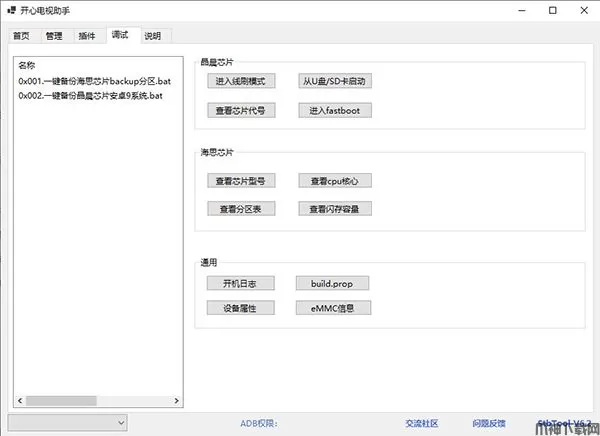Click the 进入线刷模式 button
The height and width of the screenshot is (436, 600).
pos(239,81)
